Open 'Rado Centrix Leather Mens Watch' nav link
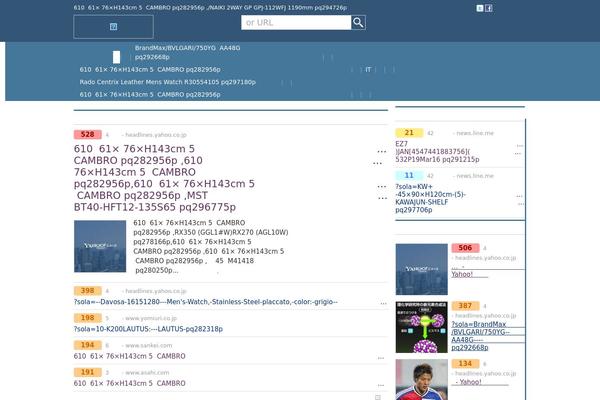The height and width of the screenshot is (400, 600). coord(168,82)
